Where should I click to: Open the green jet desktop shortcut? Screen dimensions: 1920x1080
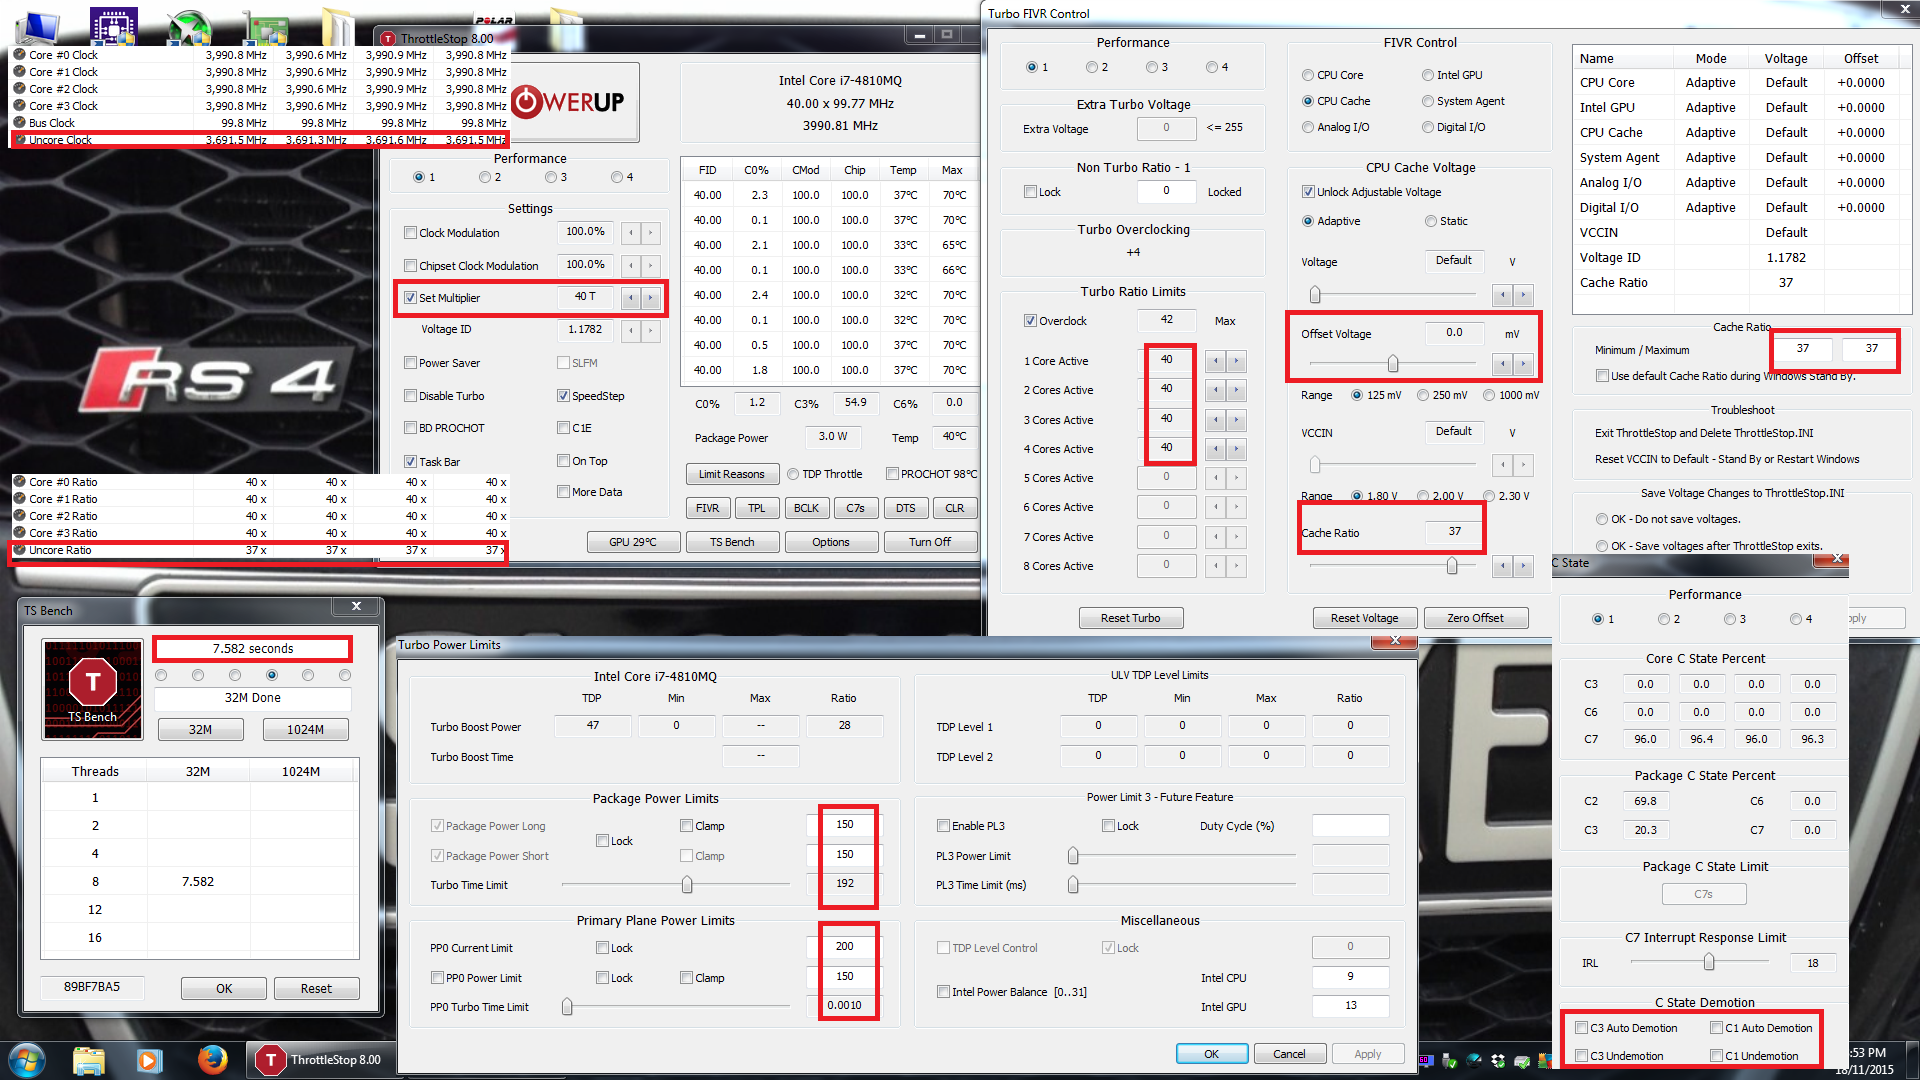pos(189,28)
